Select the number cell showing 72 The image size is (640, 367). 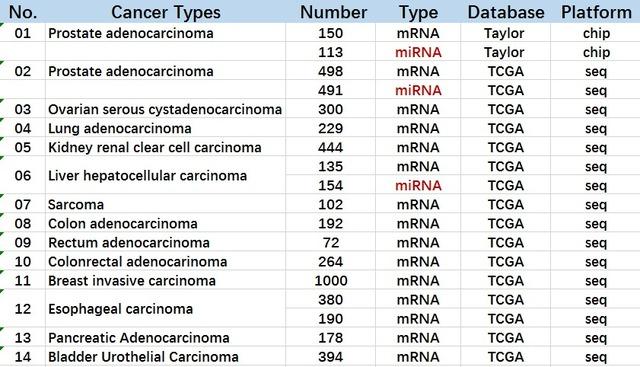331,242
